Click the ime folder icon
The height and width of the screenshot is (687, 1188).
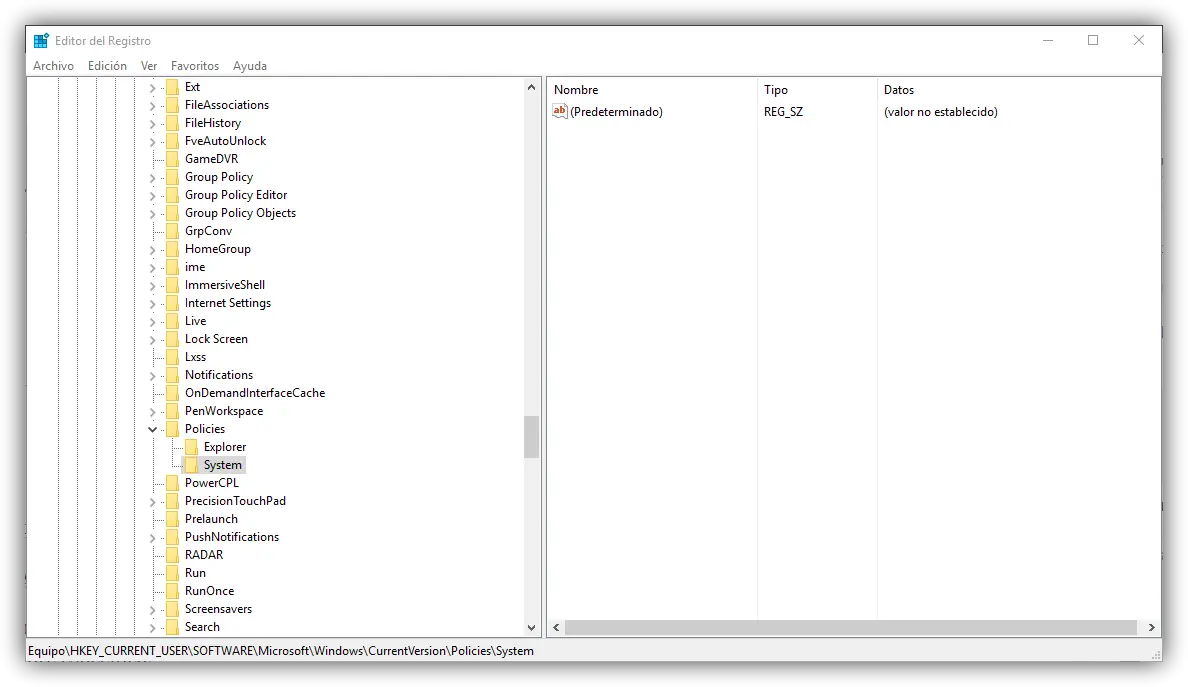(173, 267)
